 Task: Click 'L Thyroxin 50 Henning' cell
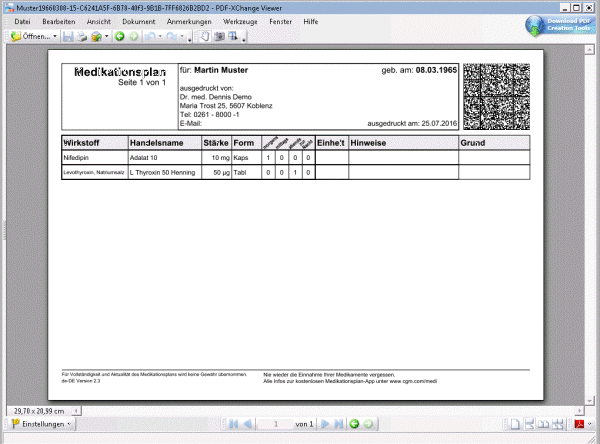tap(165, 173)
